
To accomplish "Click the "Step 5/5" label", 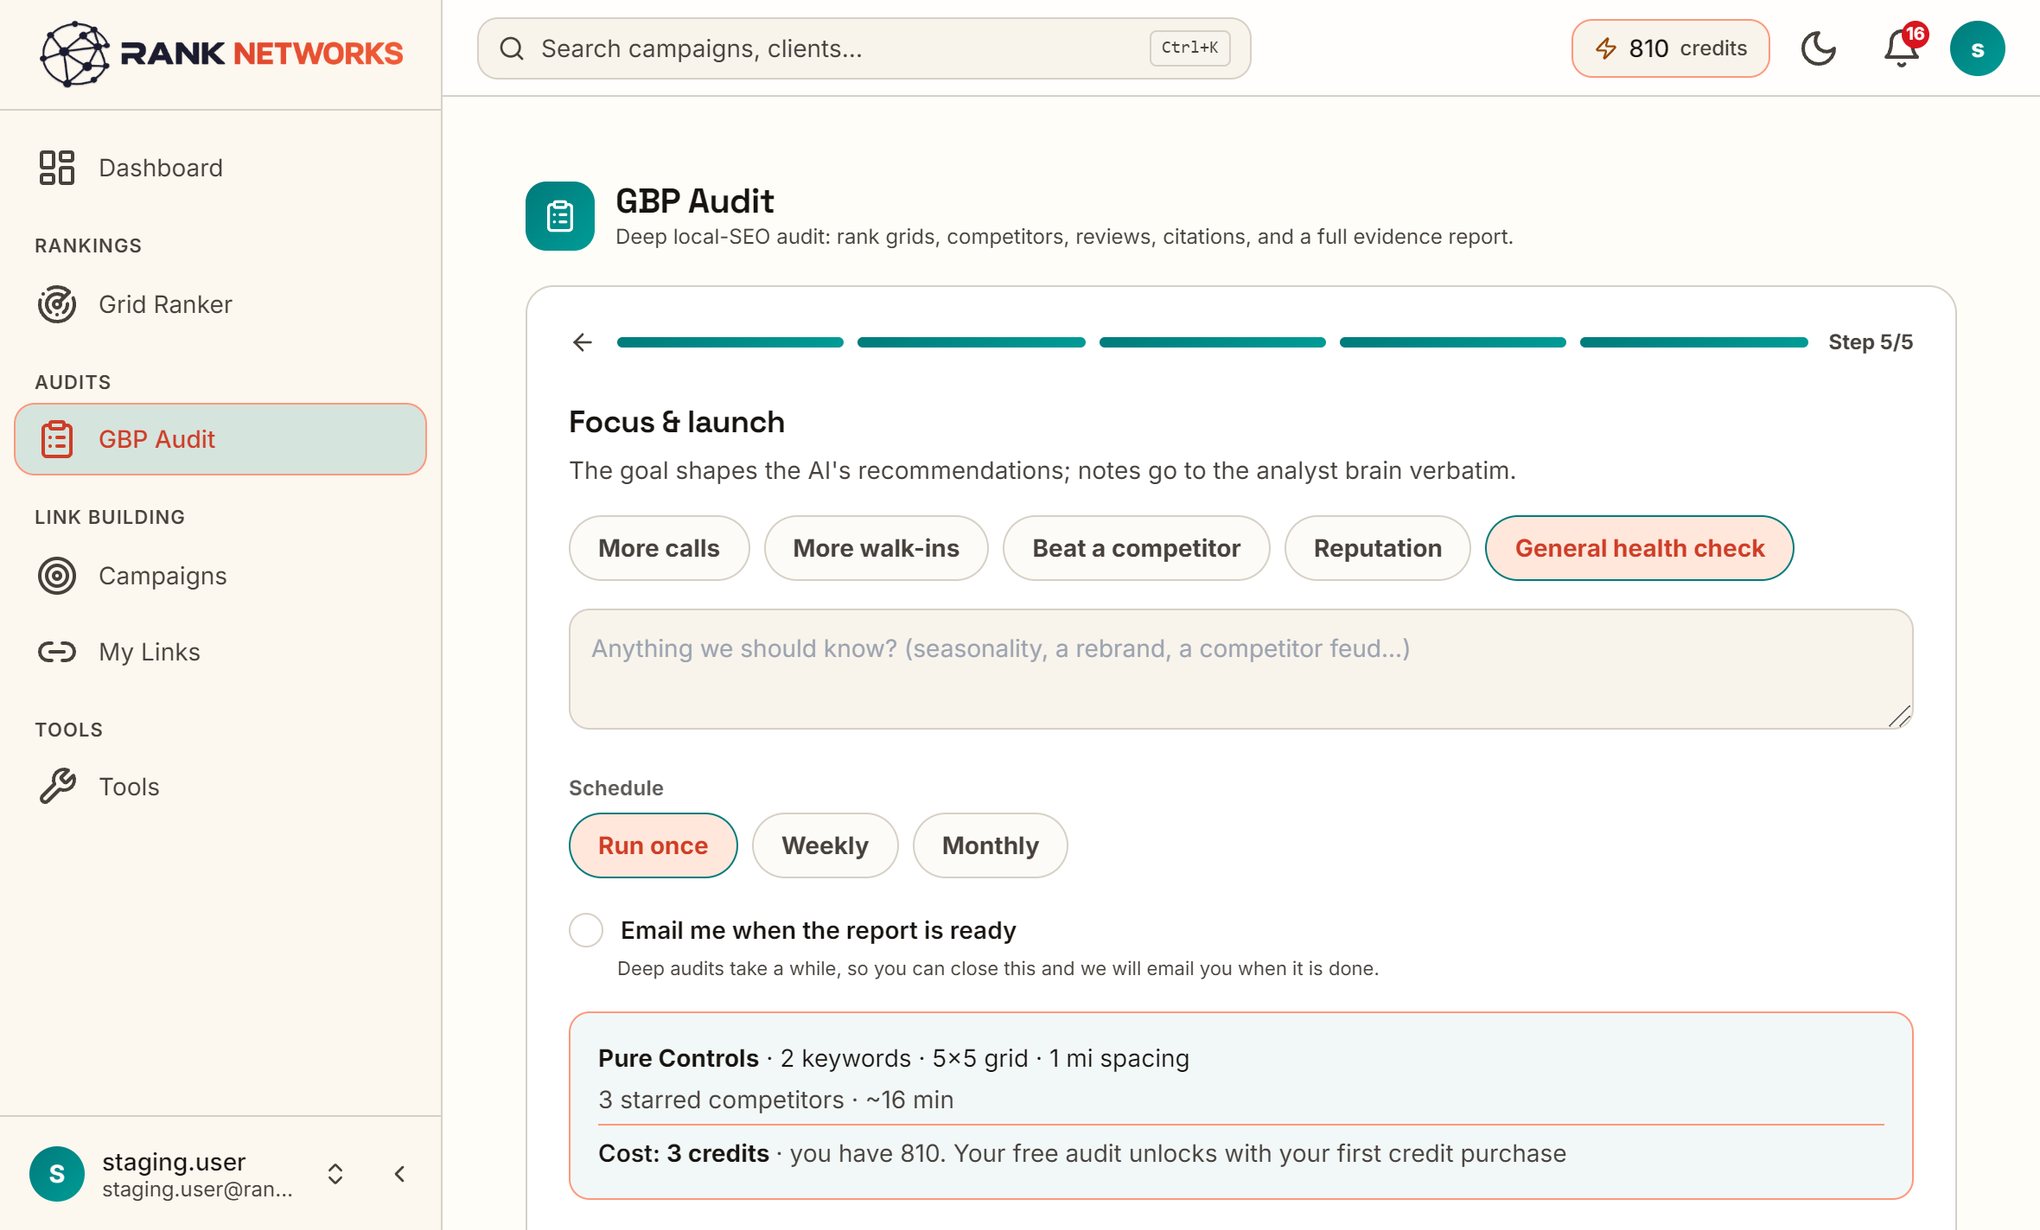I will click(x=1870, y=342).
